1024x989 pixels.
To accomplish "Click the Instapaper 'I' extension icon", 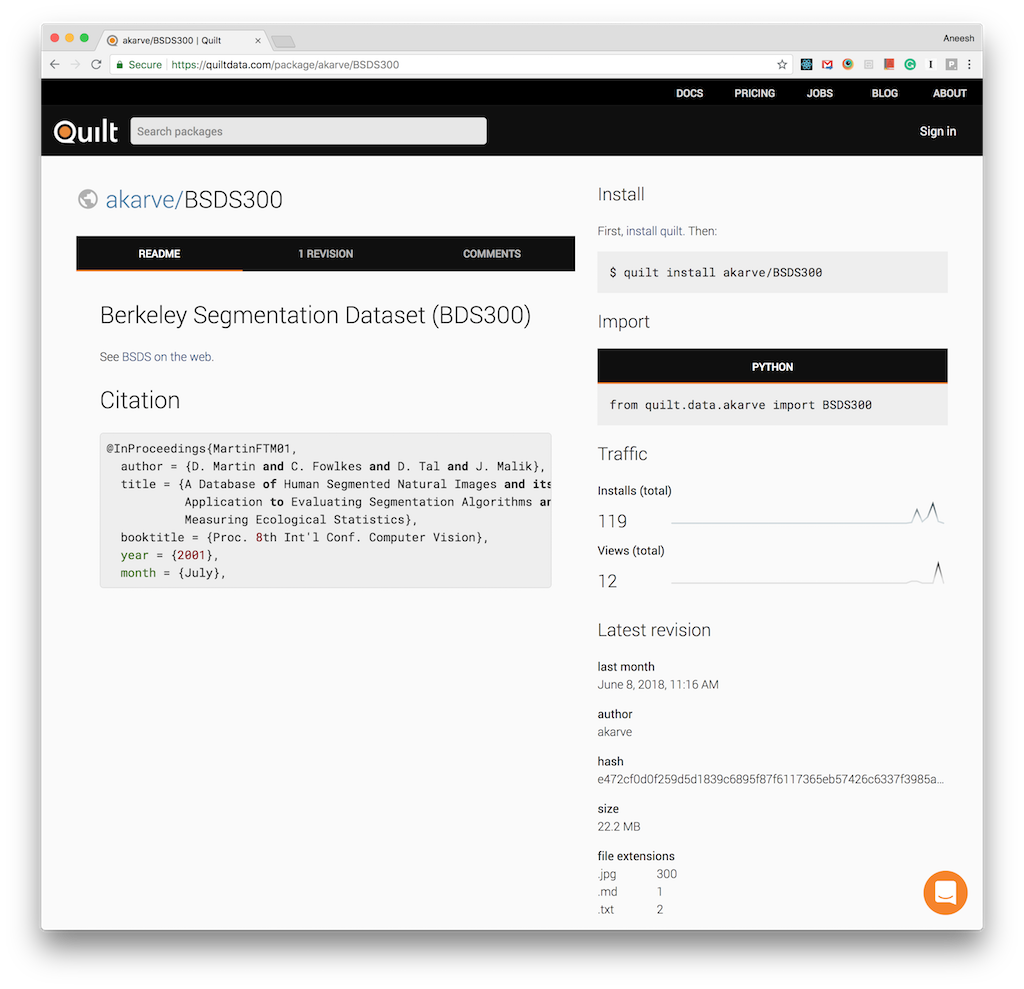I will (x=931, y=64).
